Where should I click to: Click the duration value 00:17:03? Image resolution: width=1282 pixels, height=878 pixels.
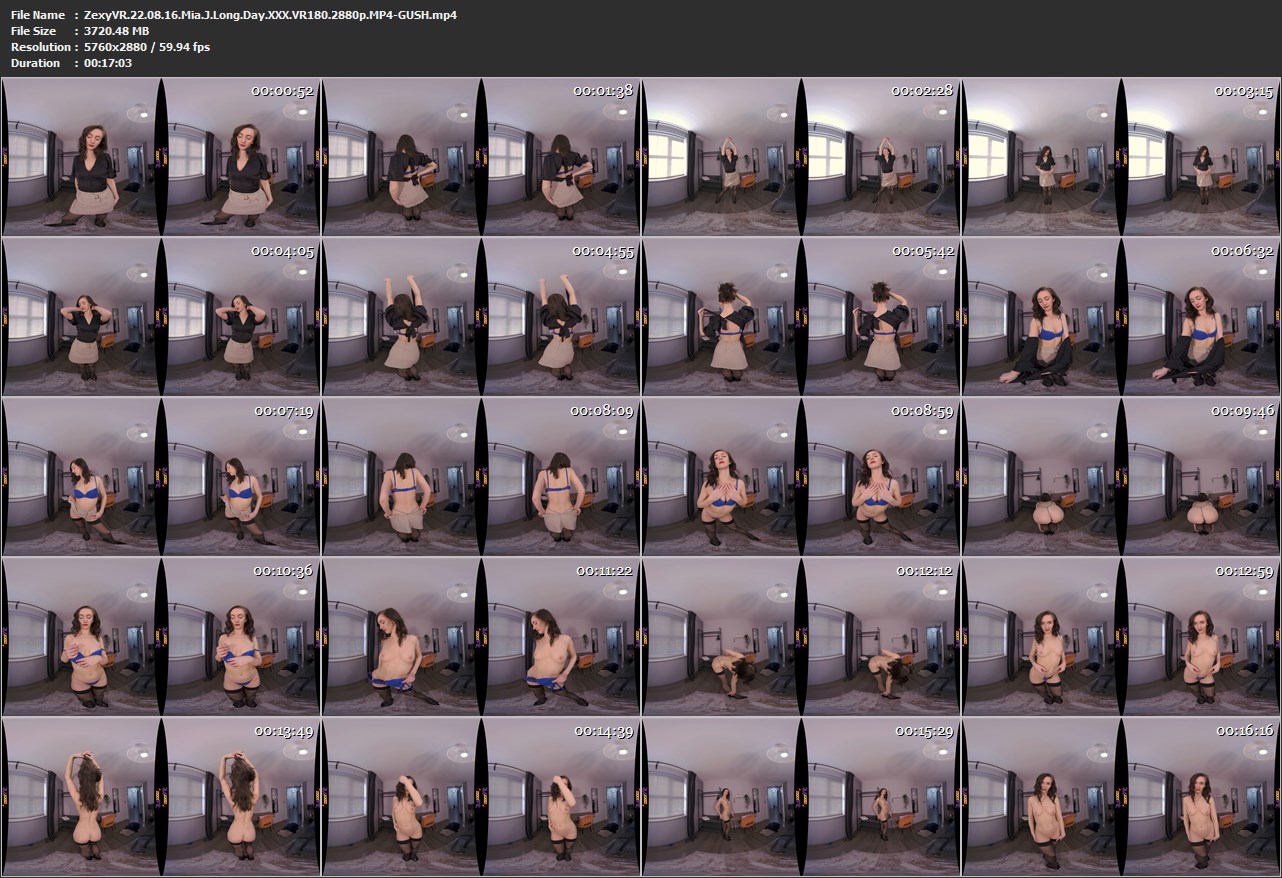(x=108, y=63)
